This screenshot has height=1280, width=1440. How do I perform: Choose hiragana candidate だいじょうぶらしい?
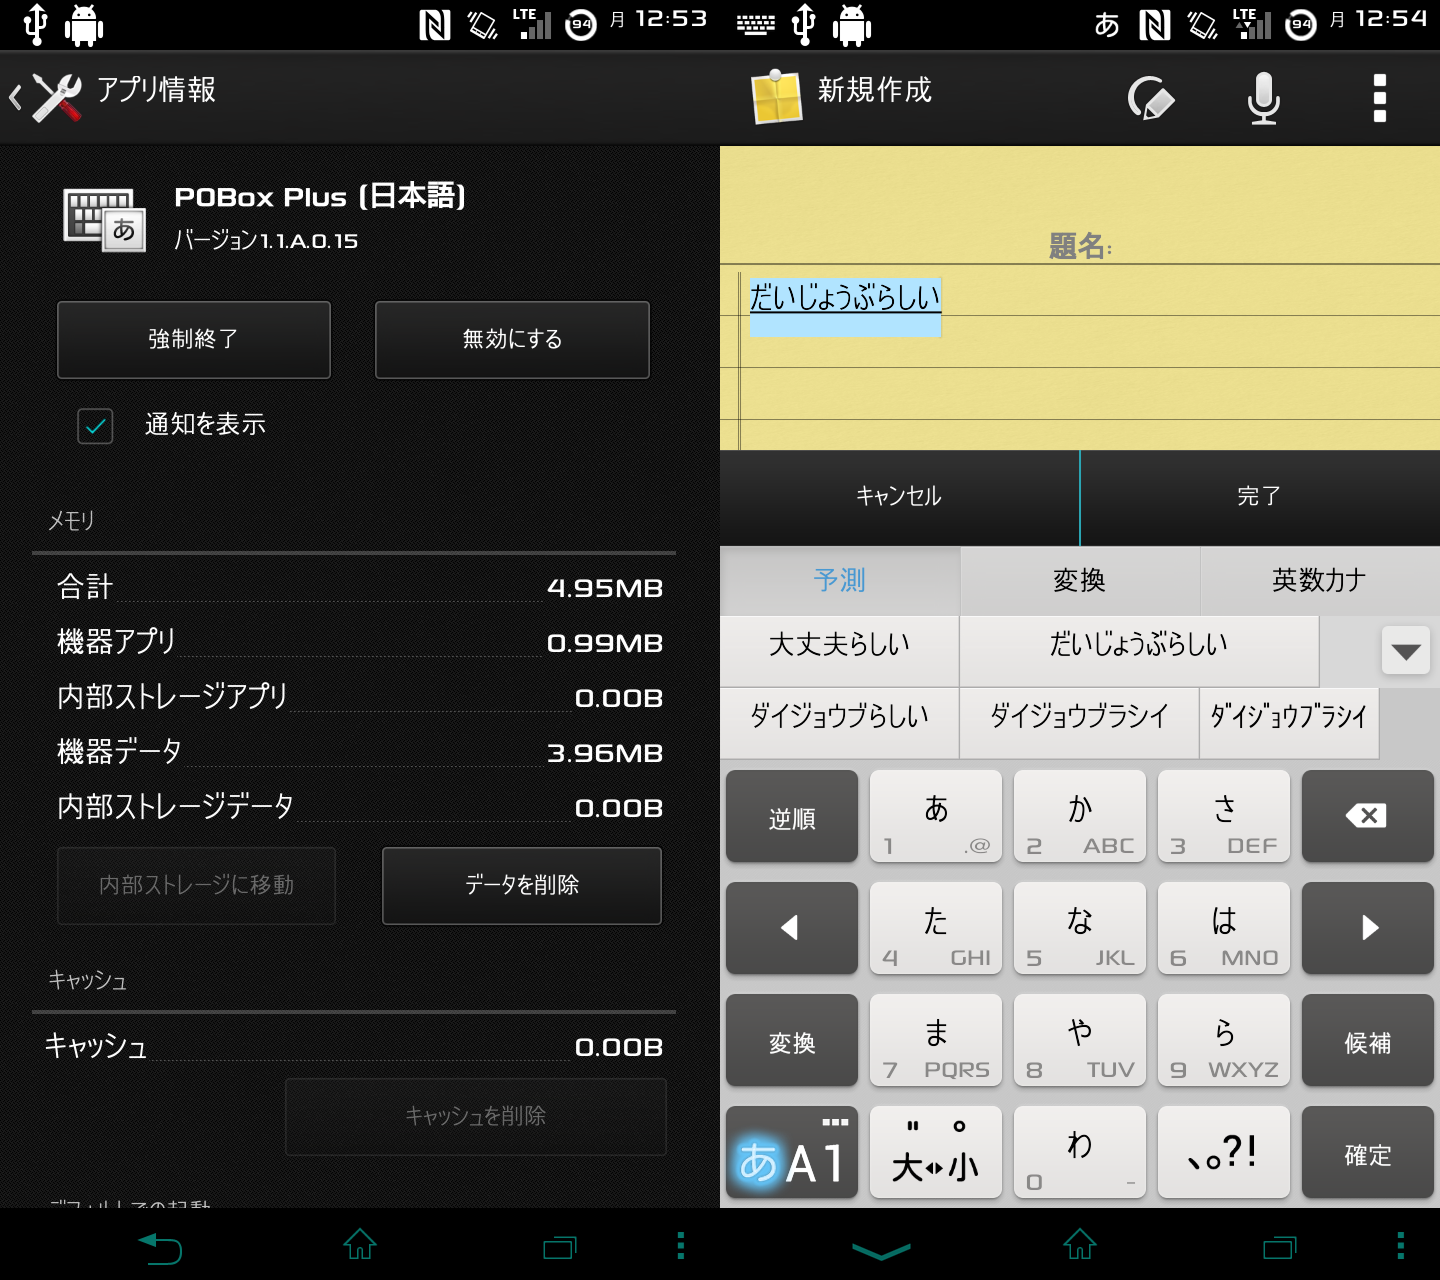click(x=1139, y=652)
